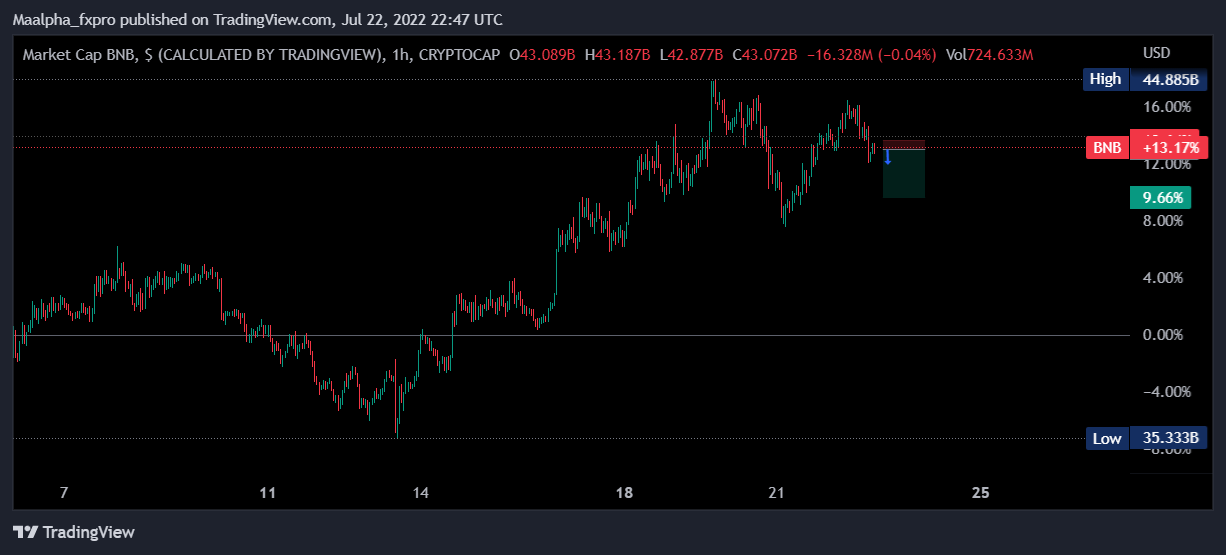Click the 8.00% axis label
This screenshot has width=1226, height=555.
click(x=1163, y=221)
